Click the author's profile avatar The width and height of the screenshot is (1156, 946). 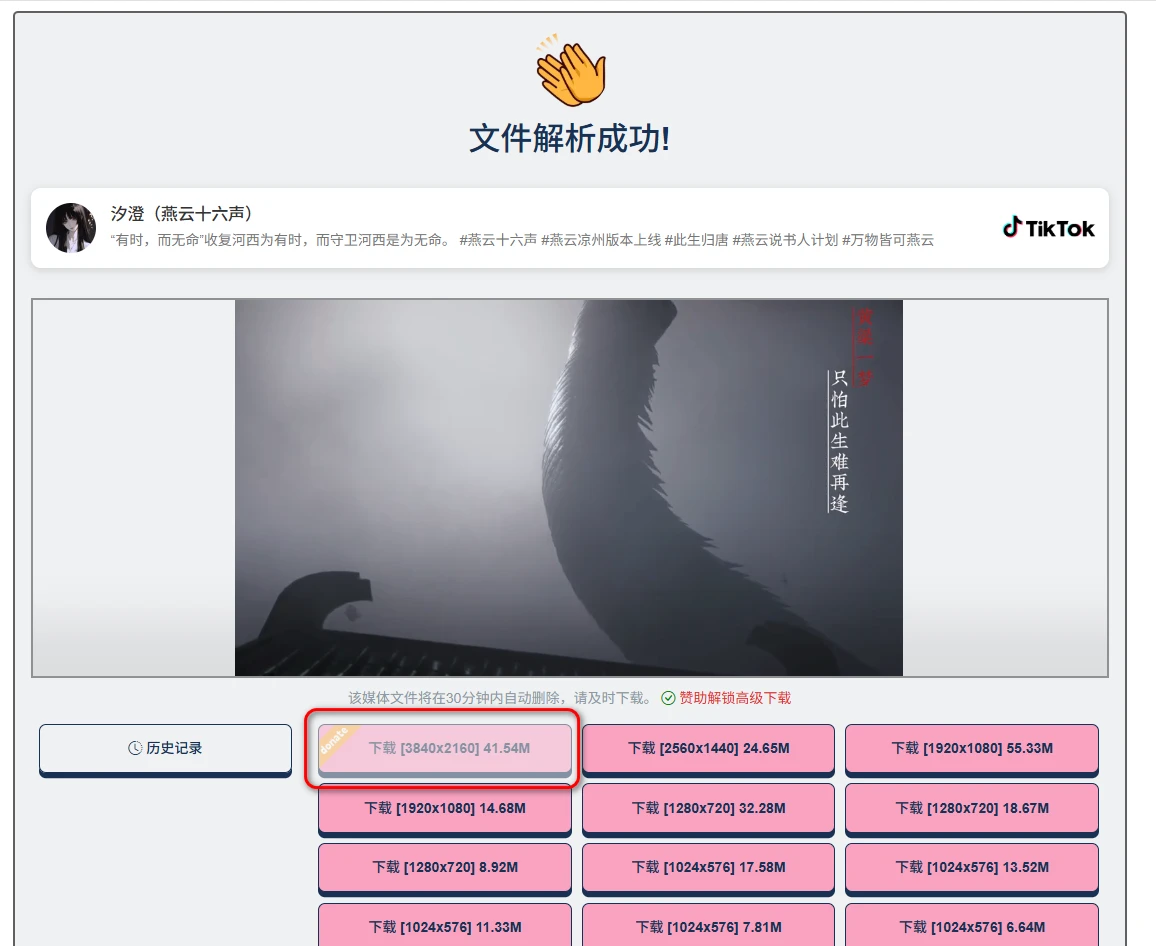pyautogui.click(x=71, y=228)
